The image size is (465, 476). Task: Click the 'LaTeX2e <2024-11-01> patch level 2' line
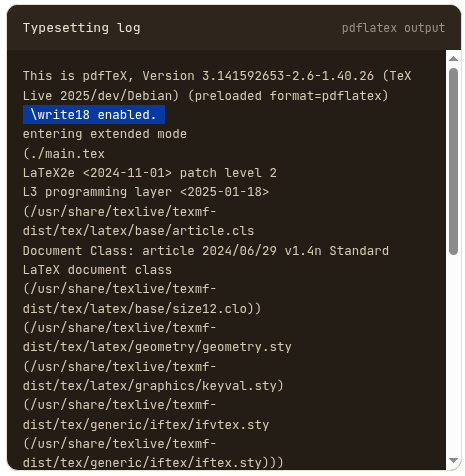coord(150,173)
